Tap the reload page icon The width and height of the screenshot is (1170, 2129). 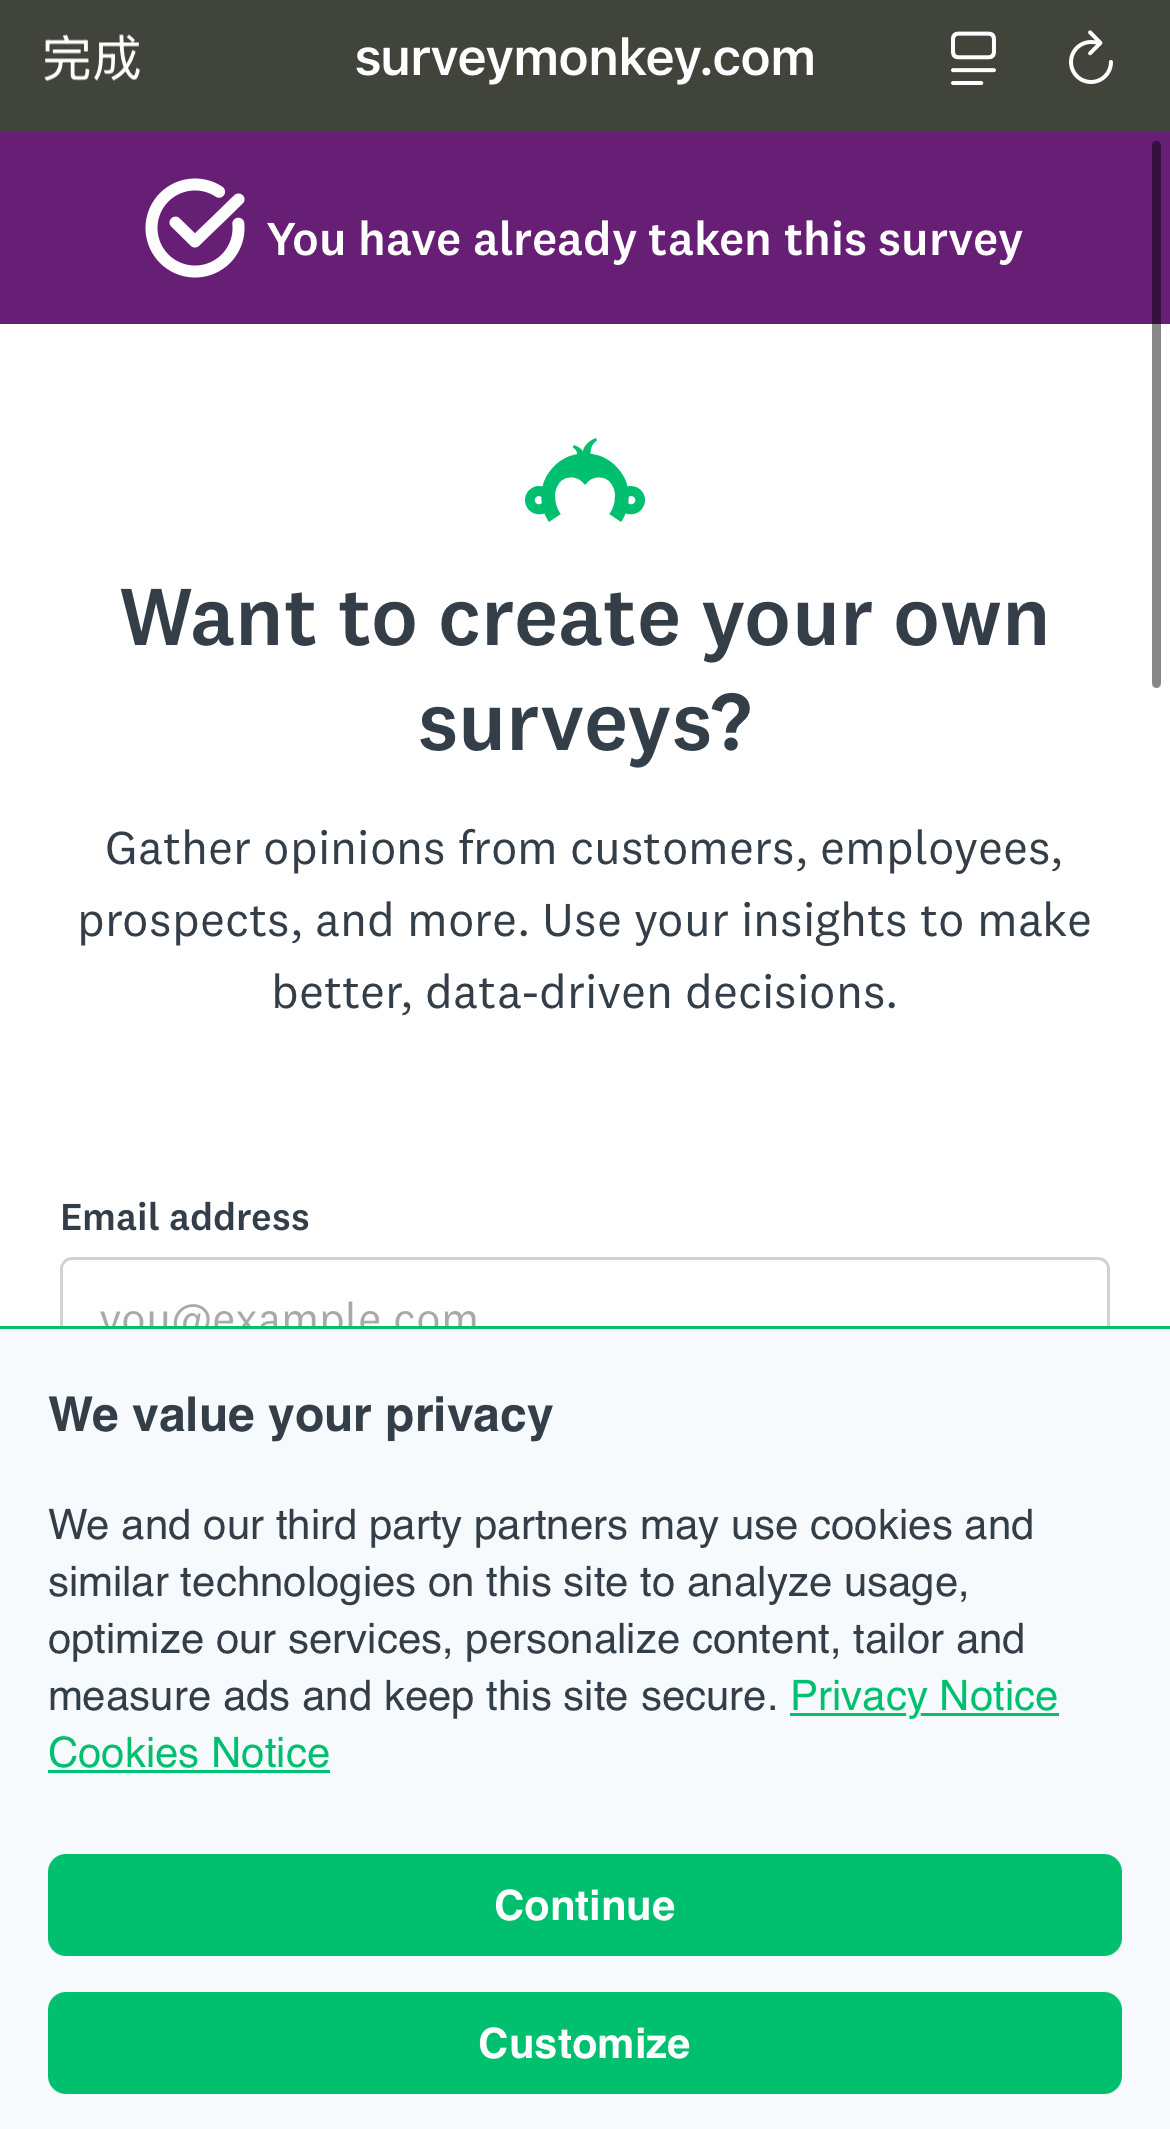click(x=1090, y=58)
